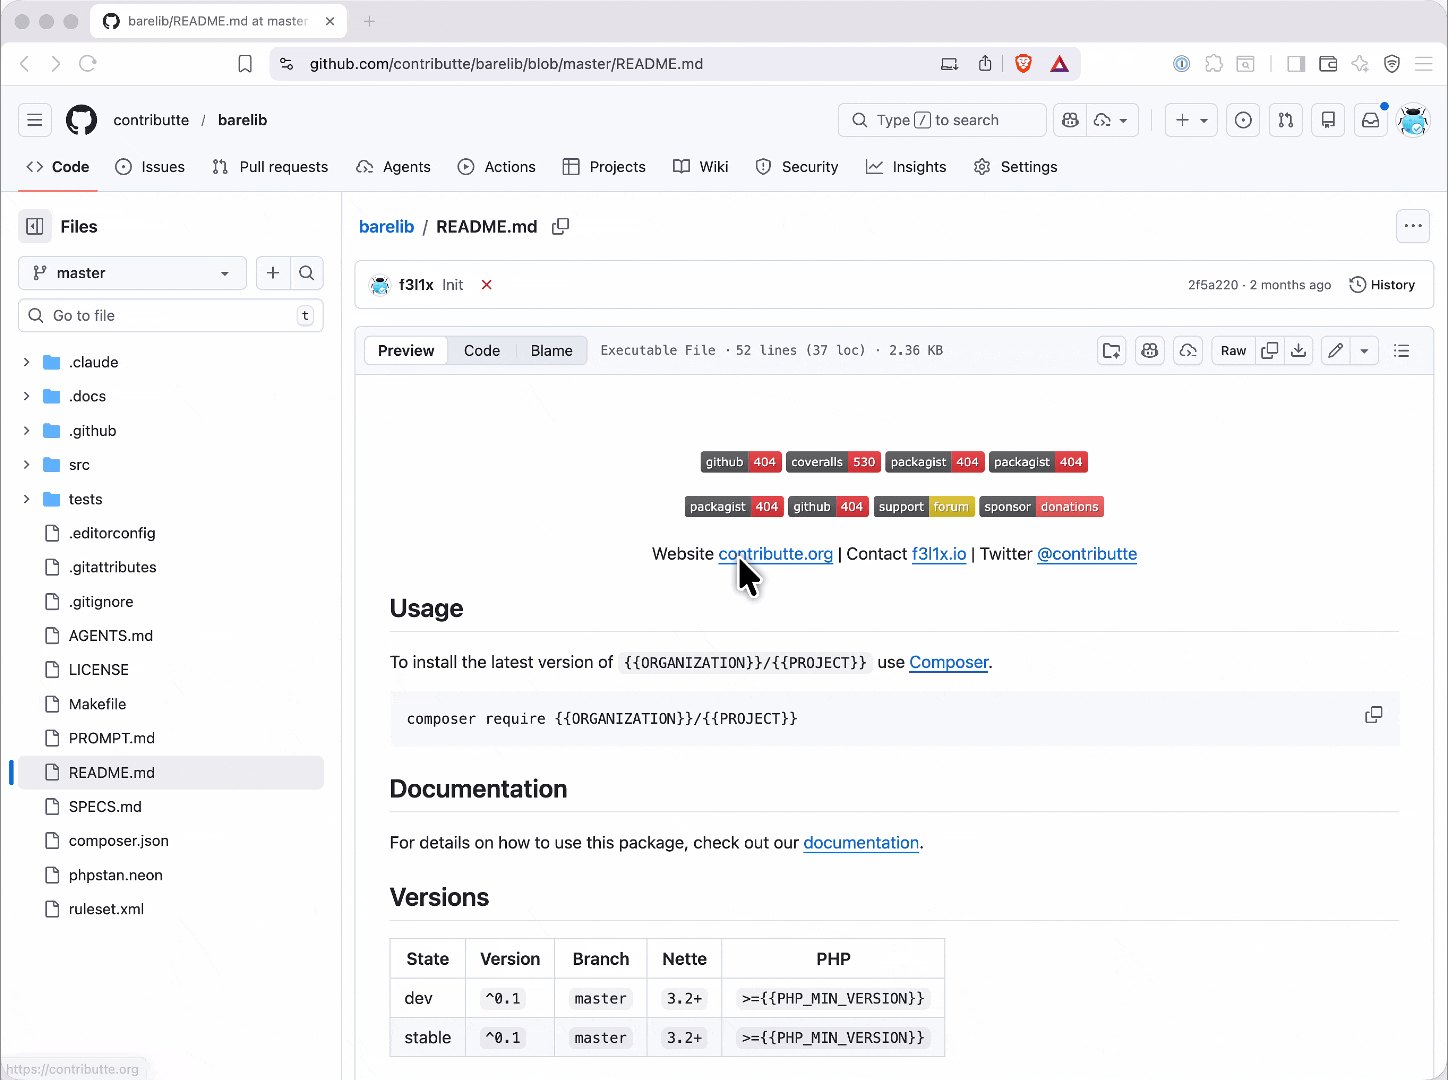Image resolution: width=1448 pixels, height=1080 pixels.
Task: Open the Pull requests tab
Action: [x=270, y=167]
